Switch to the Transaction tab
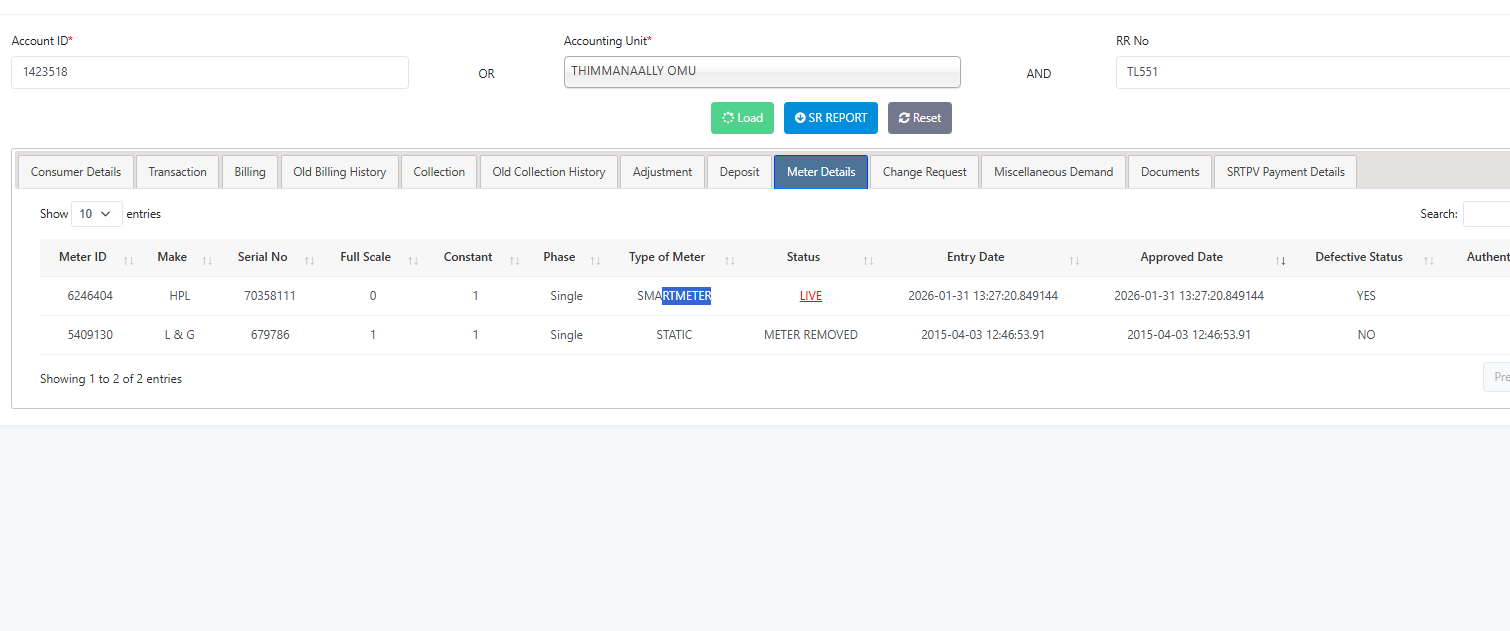The height and width of the screenshot is (631, 1510). coord(177,172)
